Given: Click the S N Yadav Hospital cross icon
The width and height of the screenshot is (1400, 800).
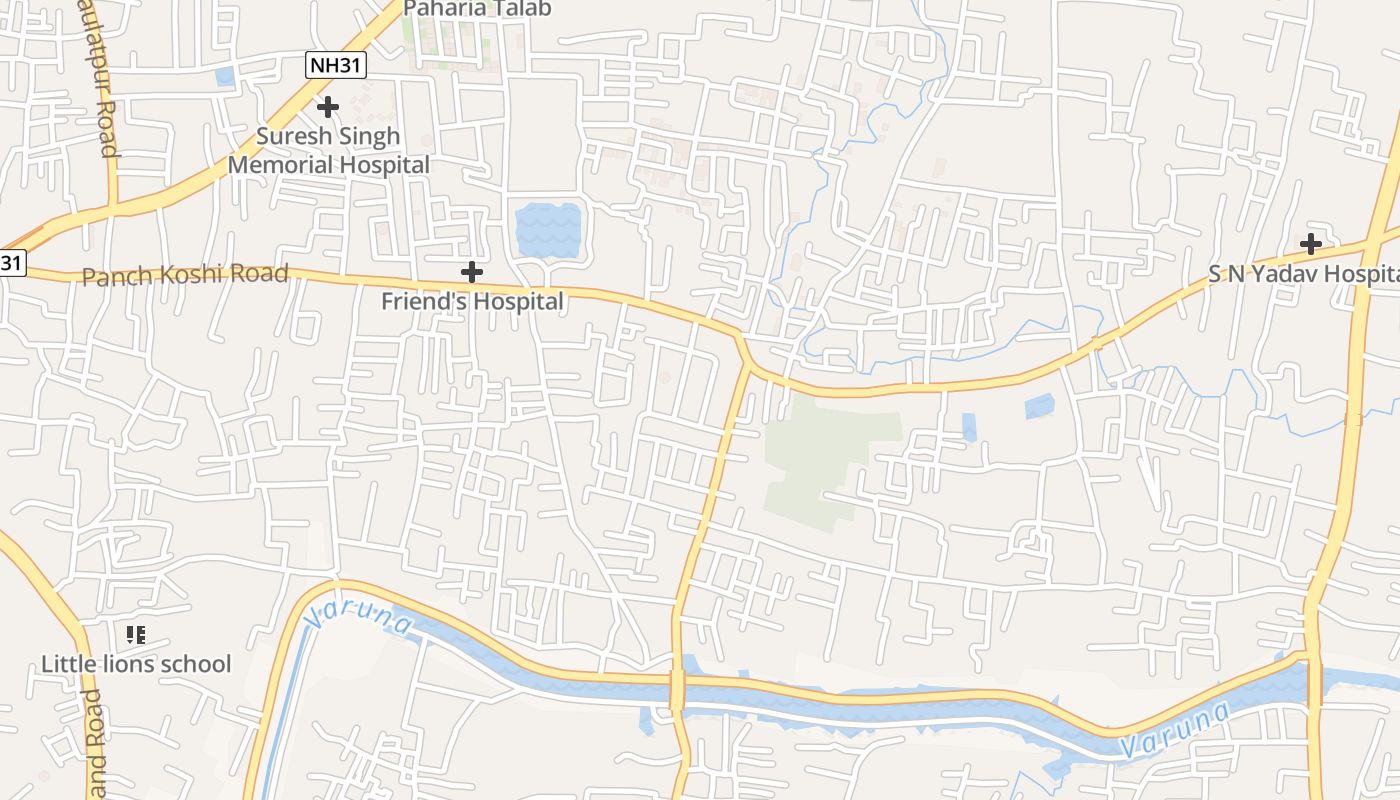Looking at the screenshot, I should [x=1310, y=243].
